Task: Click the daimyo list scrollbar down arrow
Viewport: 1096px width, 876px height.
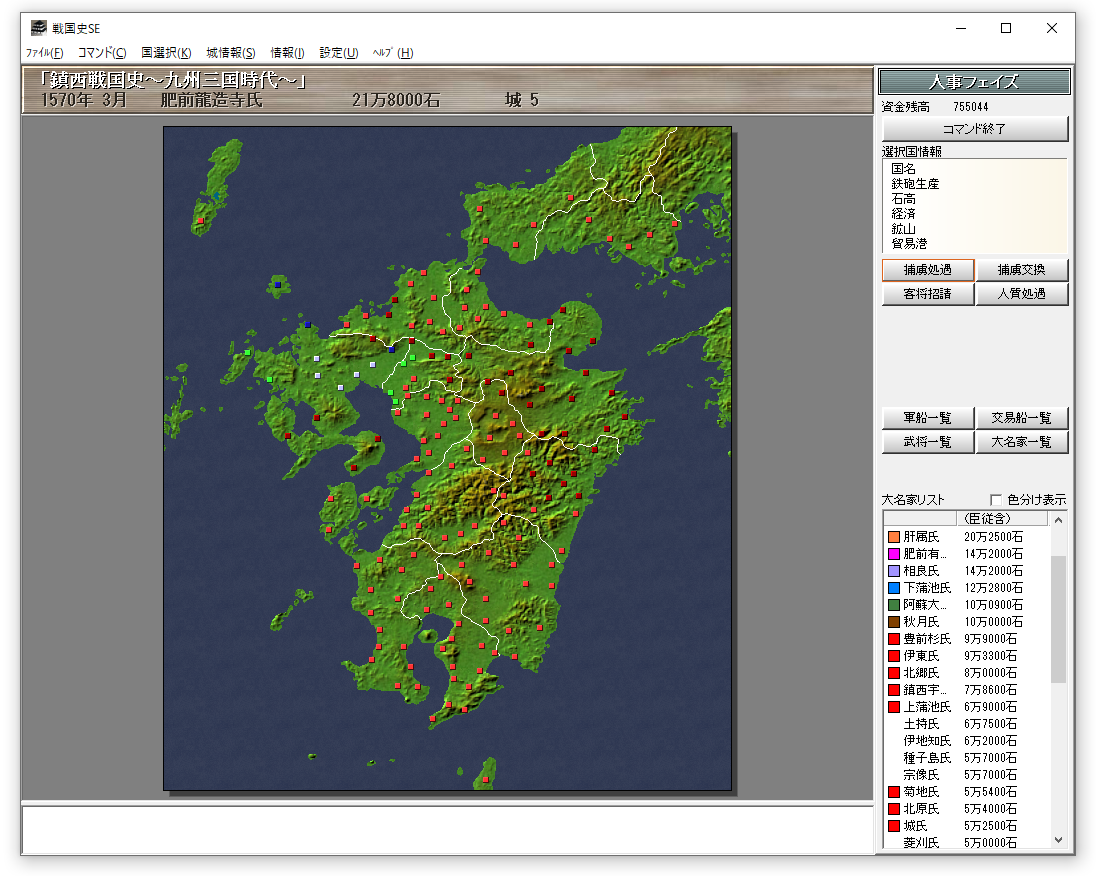Action: pos(1059,841)
